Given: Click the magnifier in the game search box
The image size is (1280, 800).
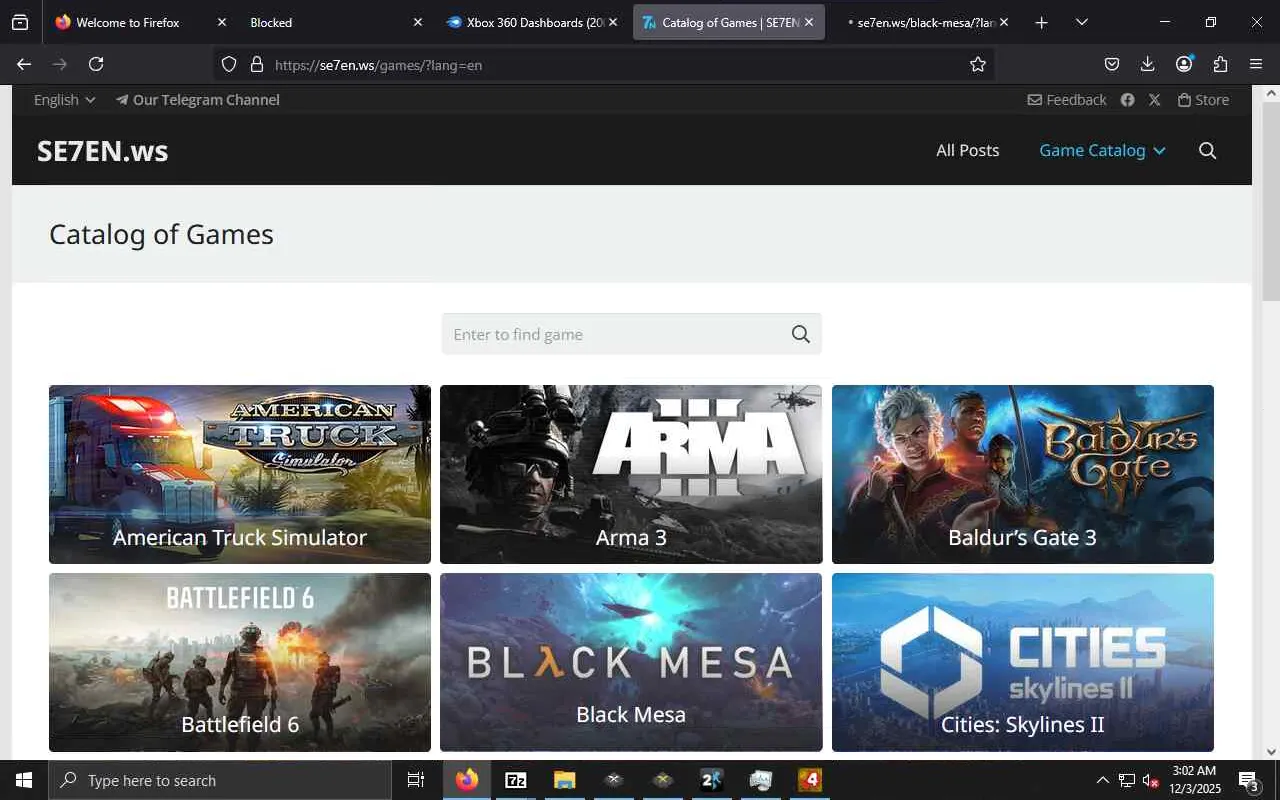Looking at the screenshot, I should 800,334.
